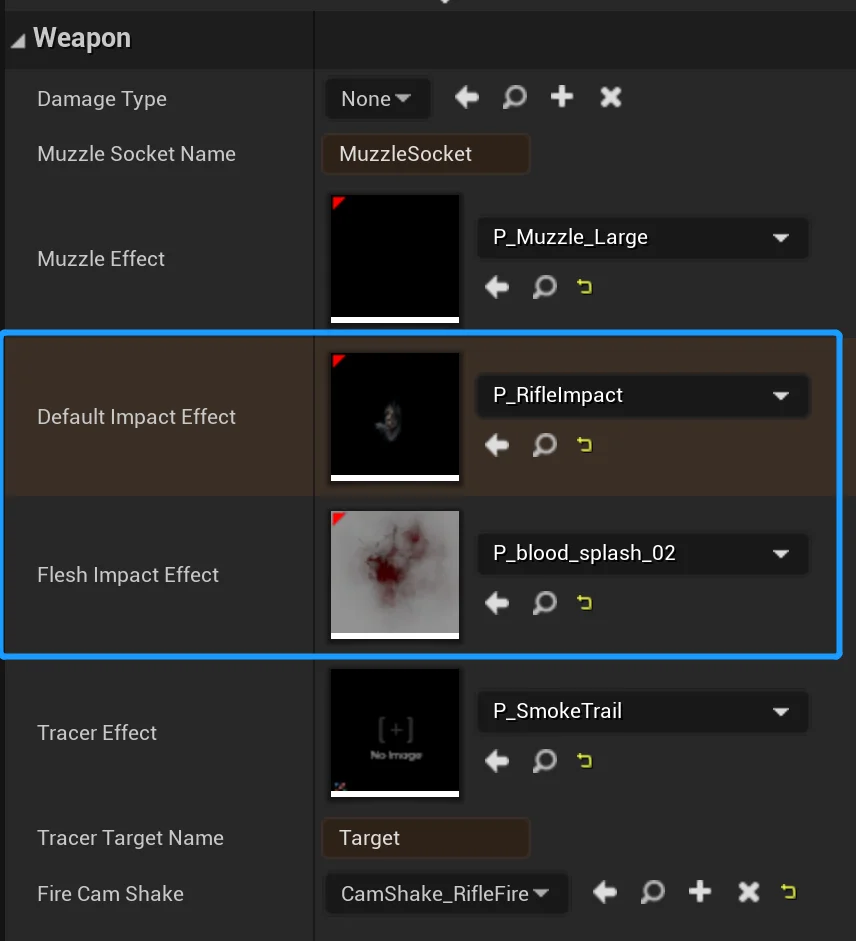Open the P_SmokeTrail asset dropdown
The width and height of the screenshot is (856, 941).
pos(642,711)
